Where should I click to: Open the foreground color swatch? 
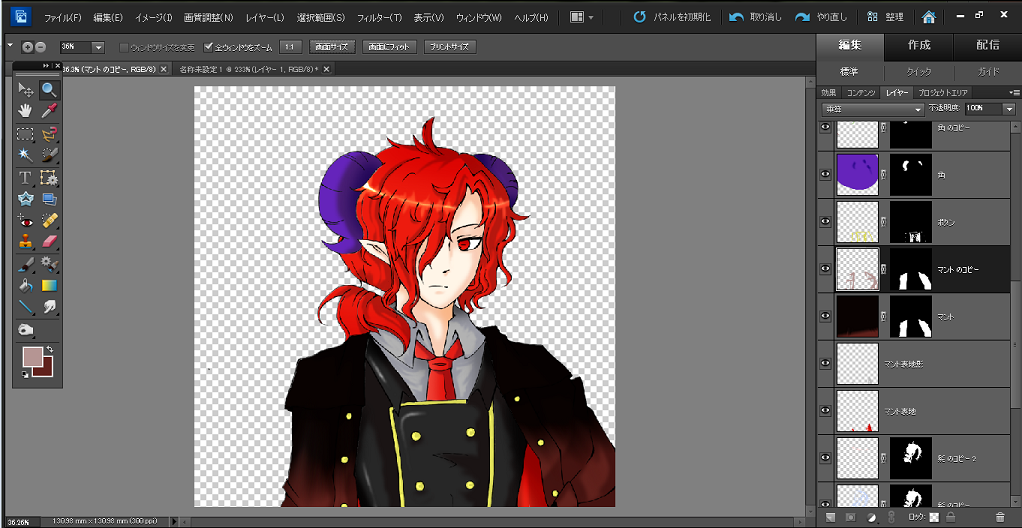tap(33, 355)
